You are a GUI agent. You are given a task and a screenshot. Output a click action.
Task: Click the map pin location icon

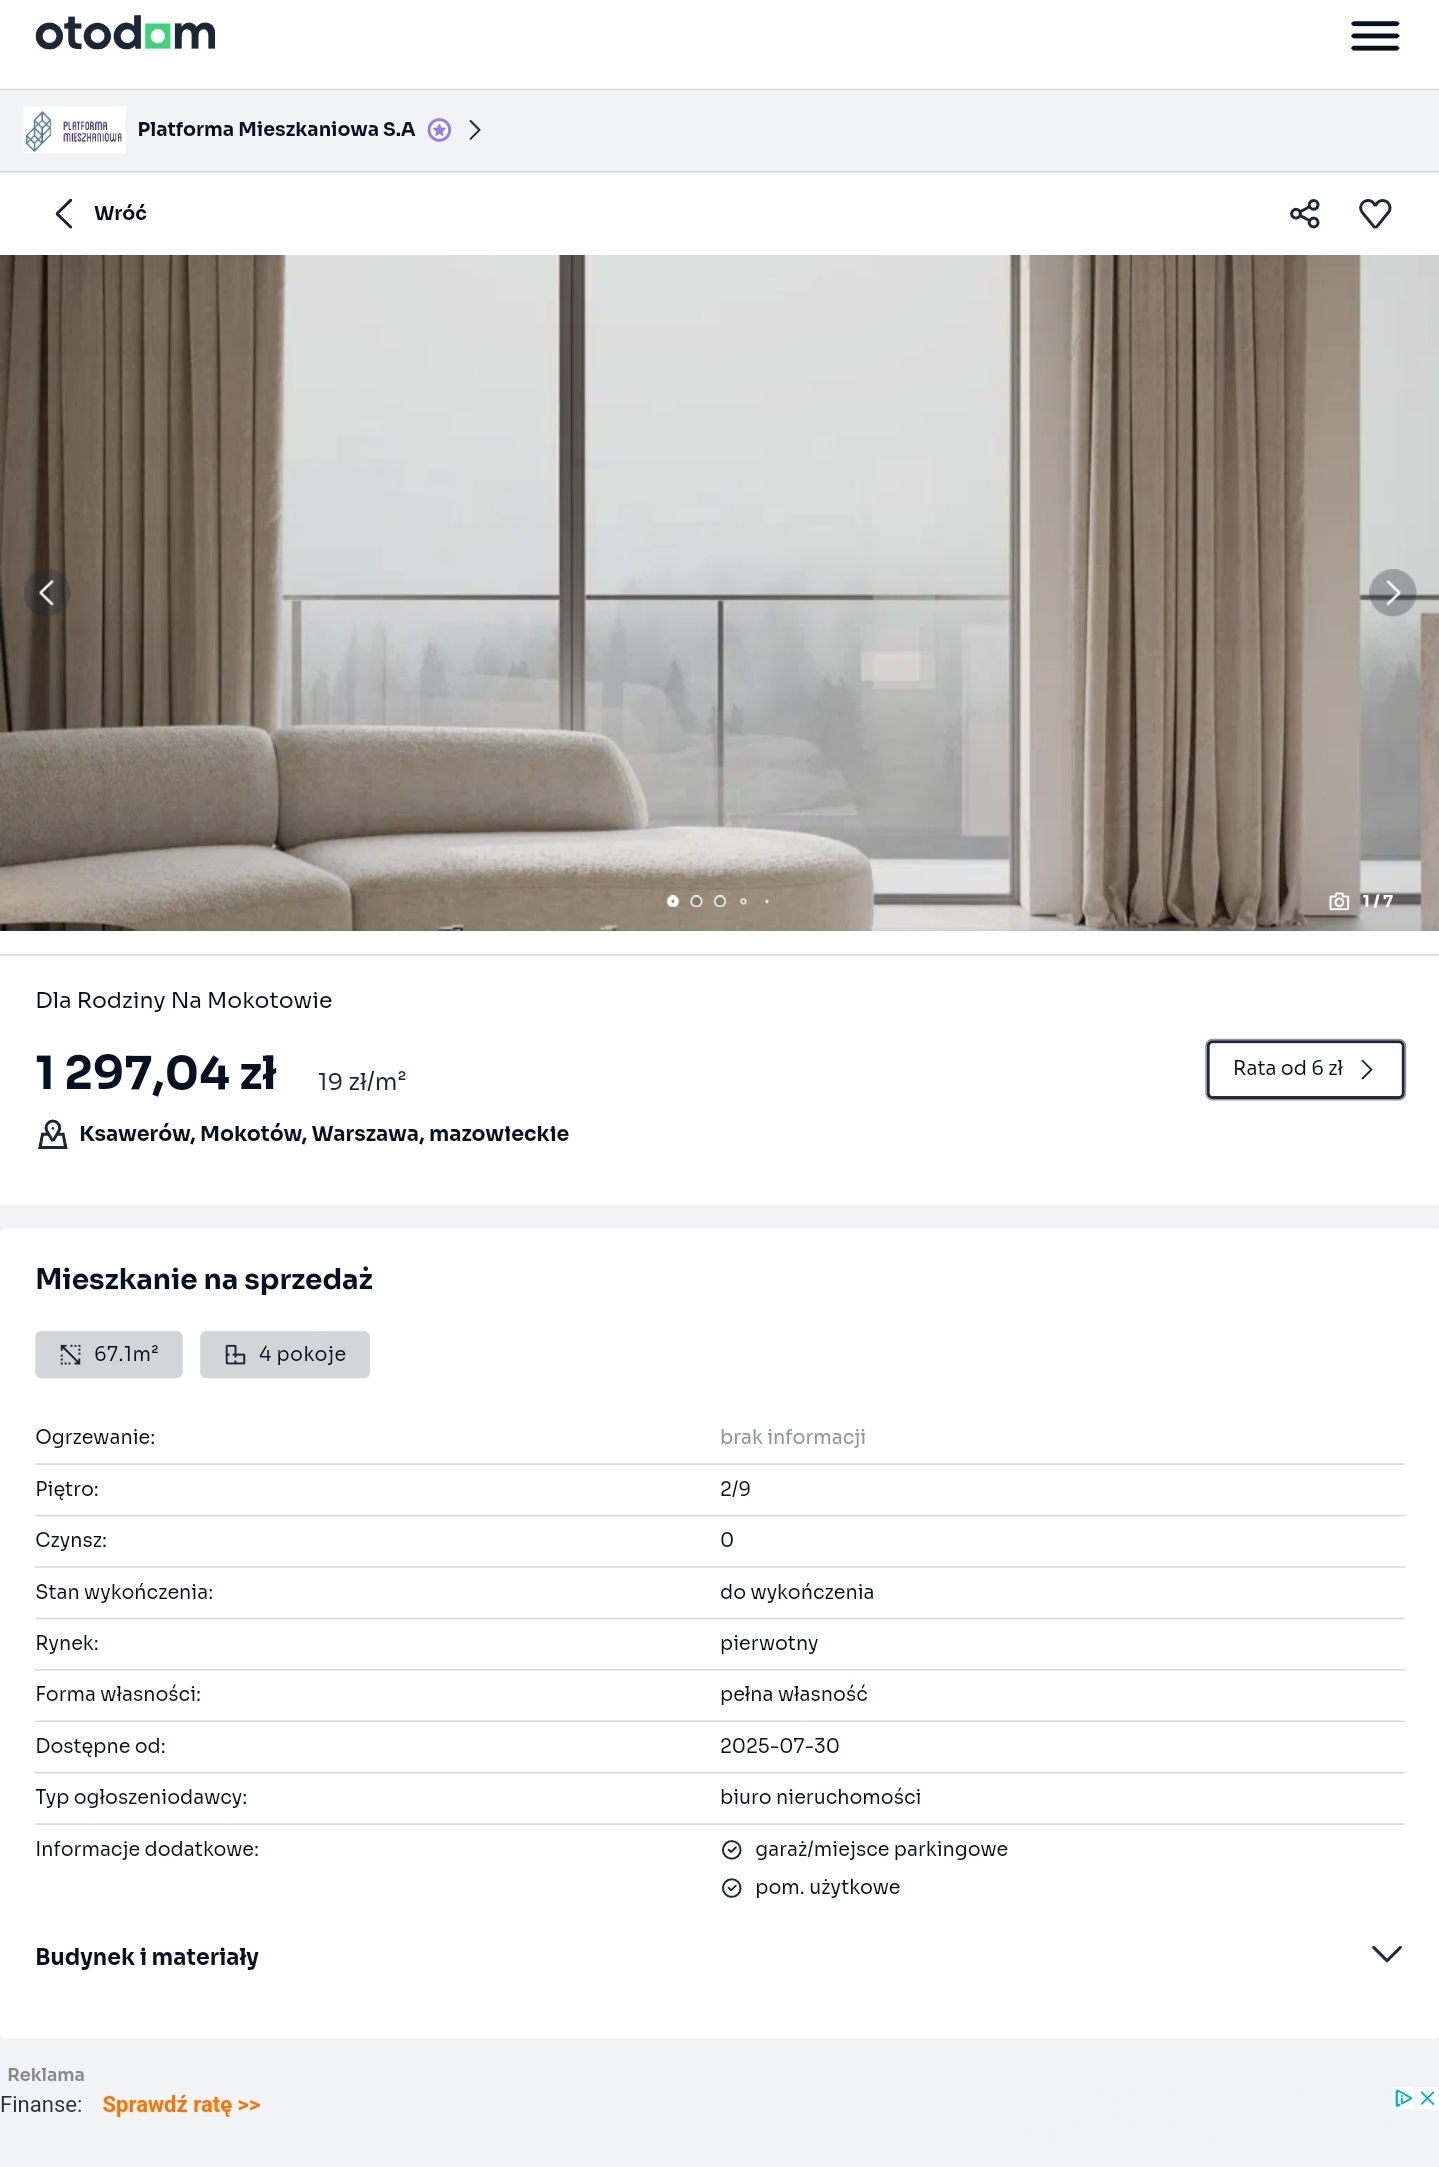[52, 1134]
